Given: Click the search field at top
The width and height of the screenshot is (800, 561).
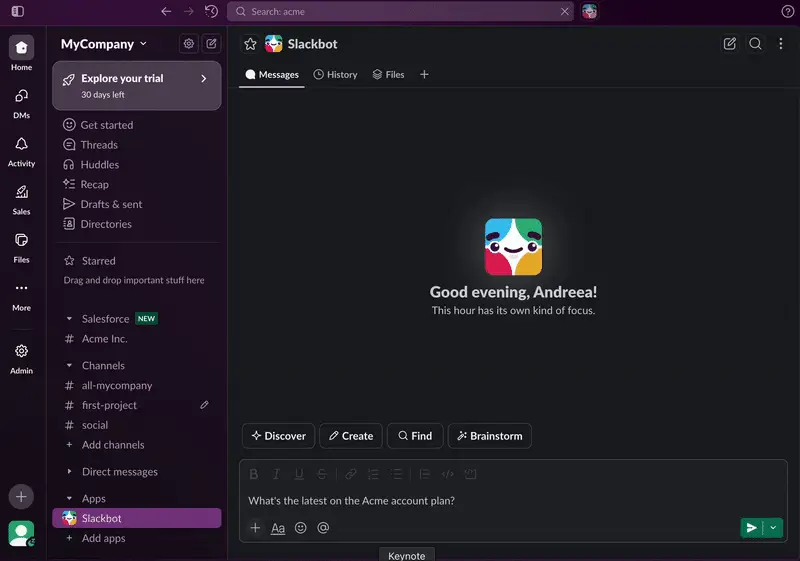Looking at the screenshot, I should [x=400, y=12].
